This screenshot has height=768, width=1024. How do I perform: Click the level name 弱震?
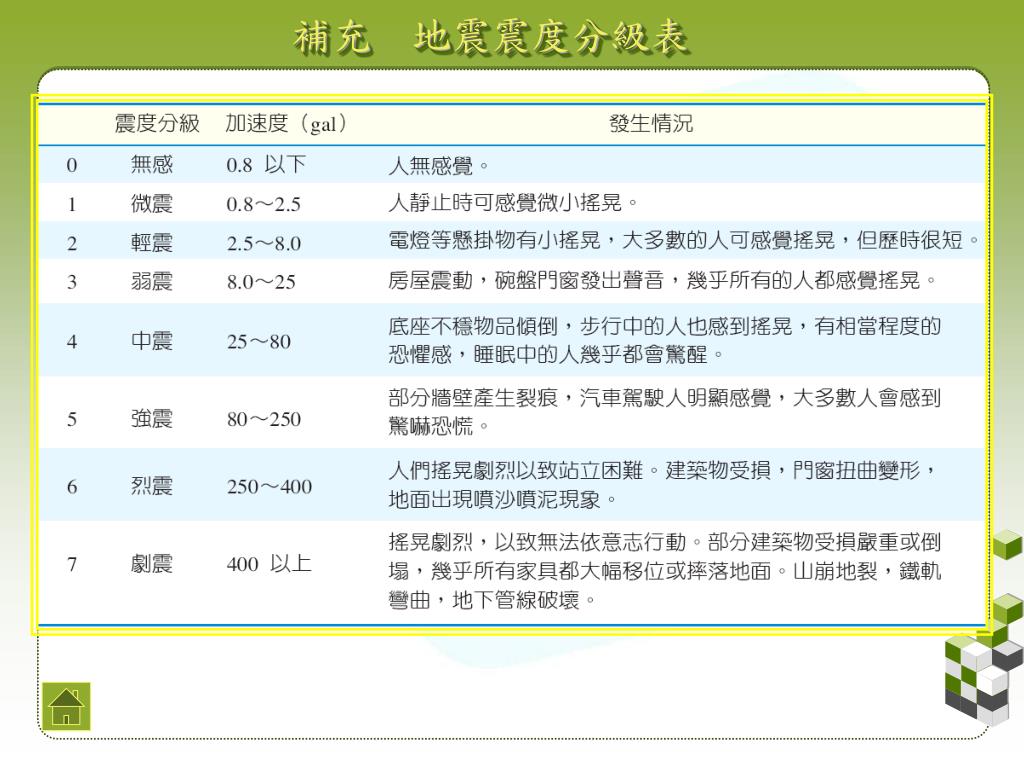(x=152, y=281)
